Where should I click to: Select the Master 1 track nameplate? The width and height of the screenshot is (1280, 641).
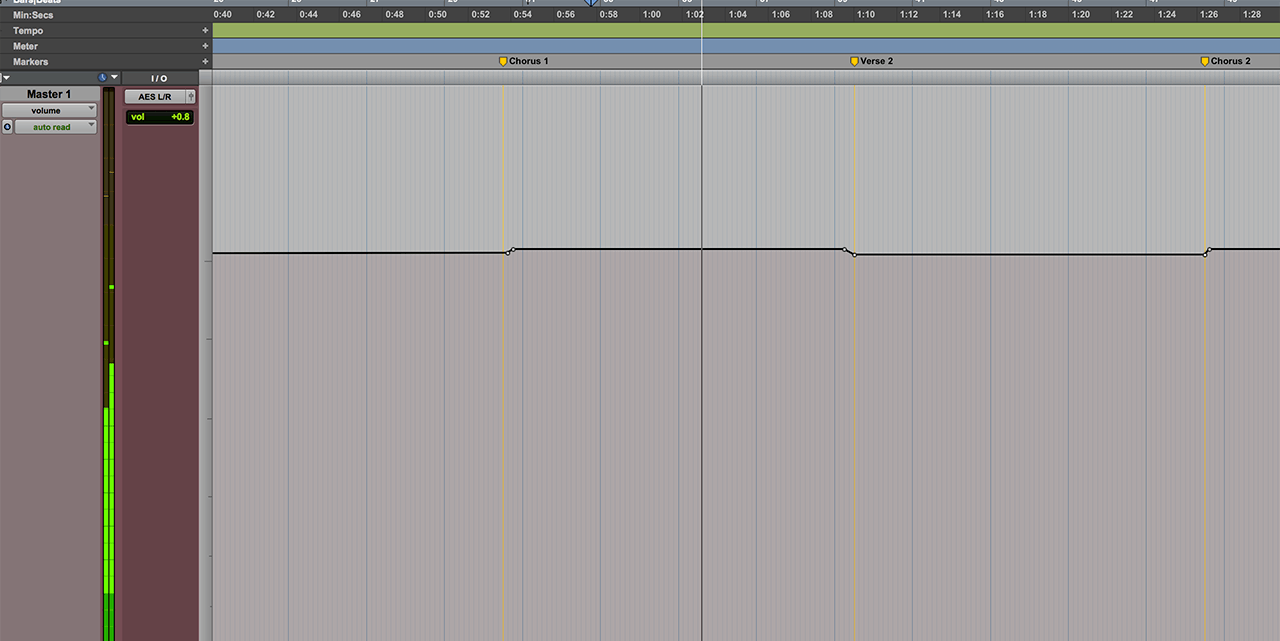[48, 93]
